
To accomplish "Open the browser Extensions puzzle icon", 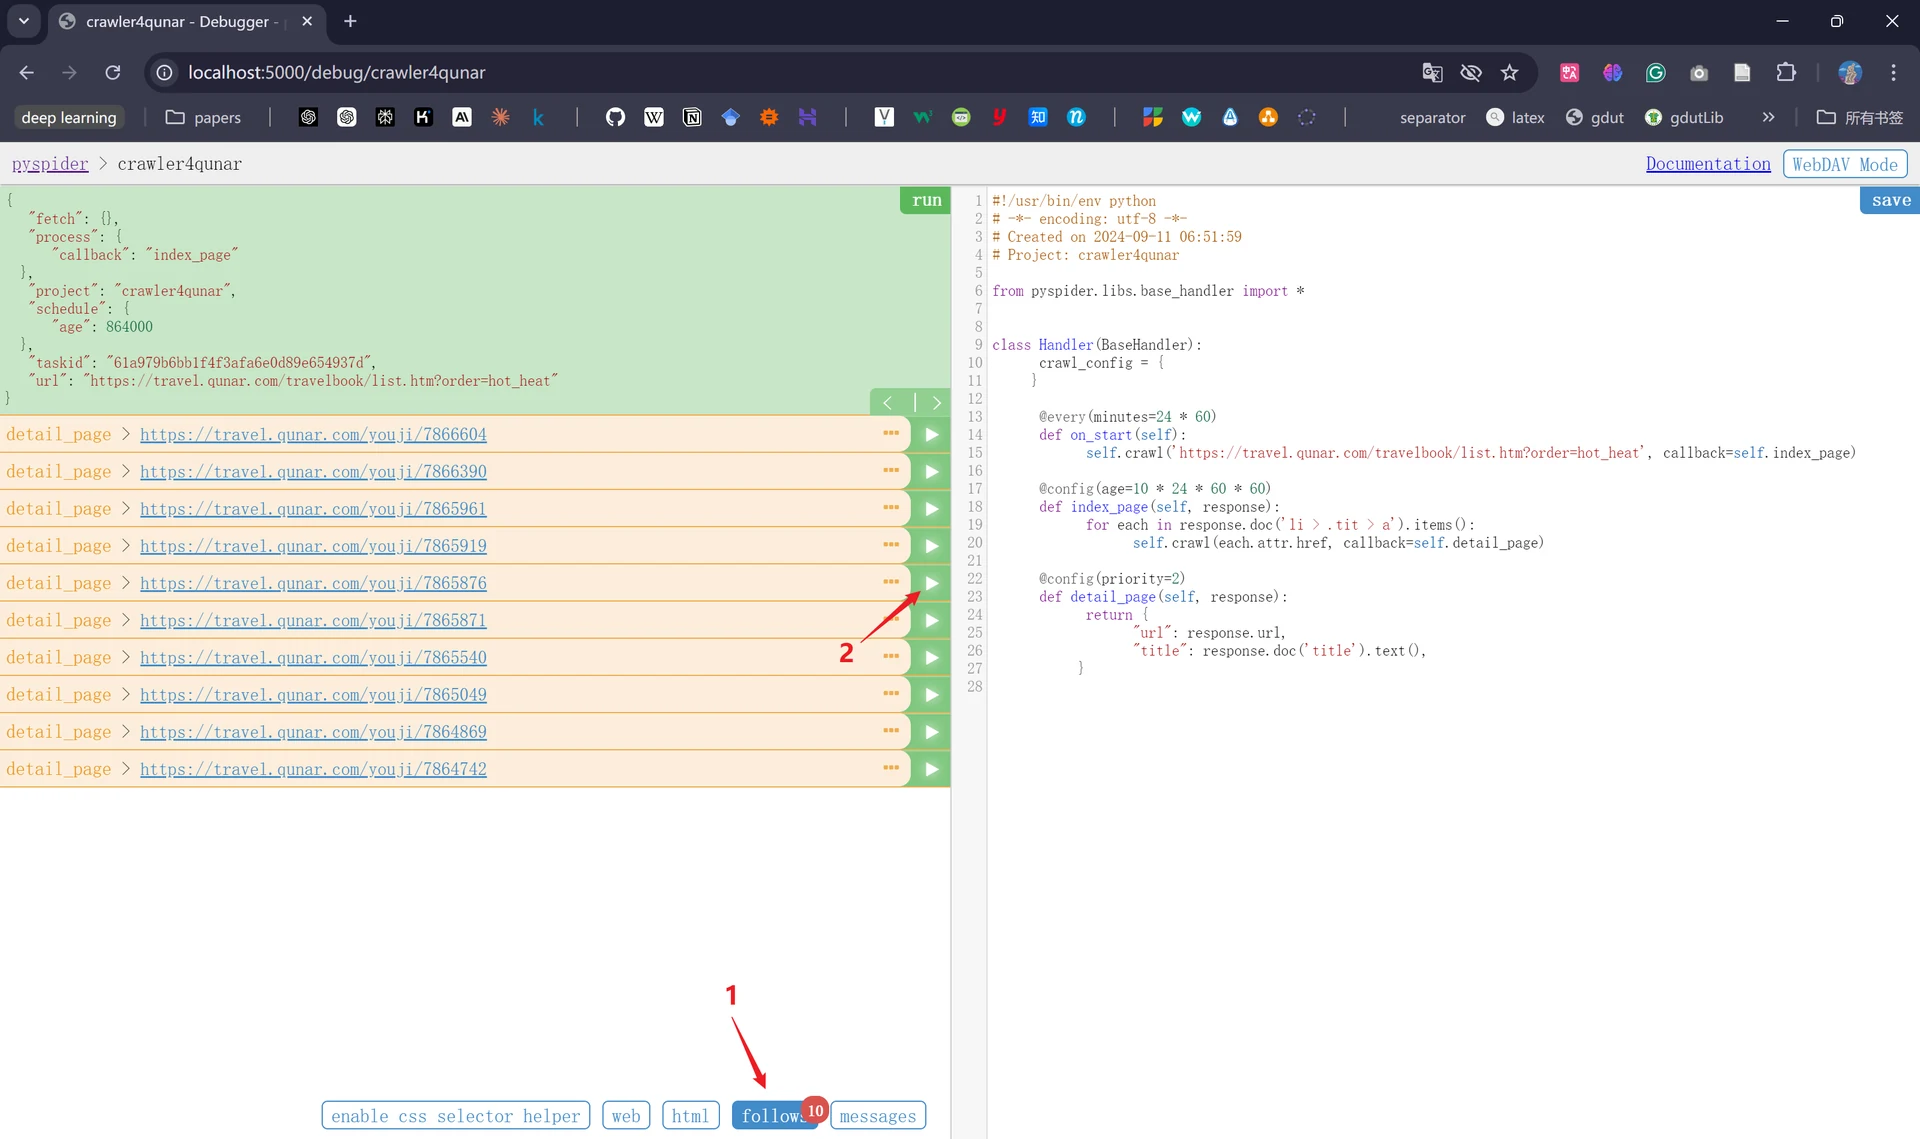I will pyautogui.click(x=1786, y=72).
